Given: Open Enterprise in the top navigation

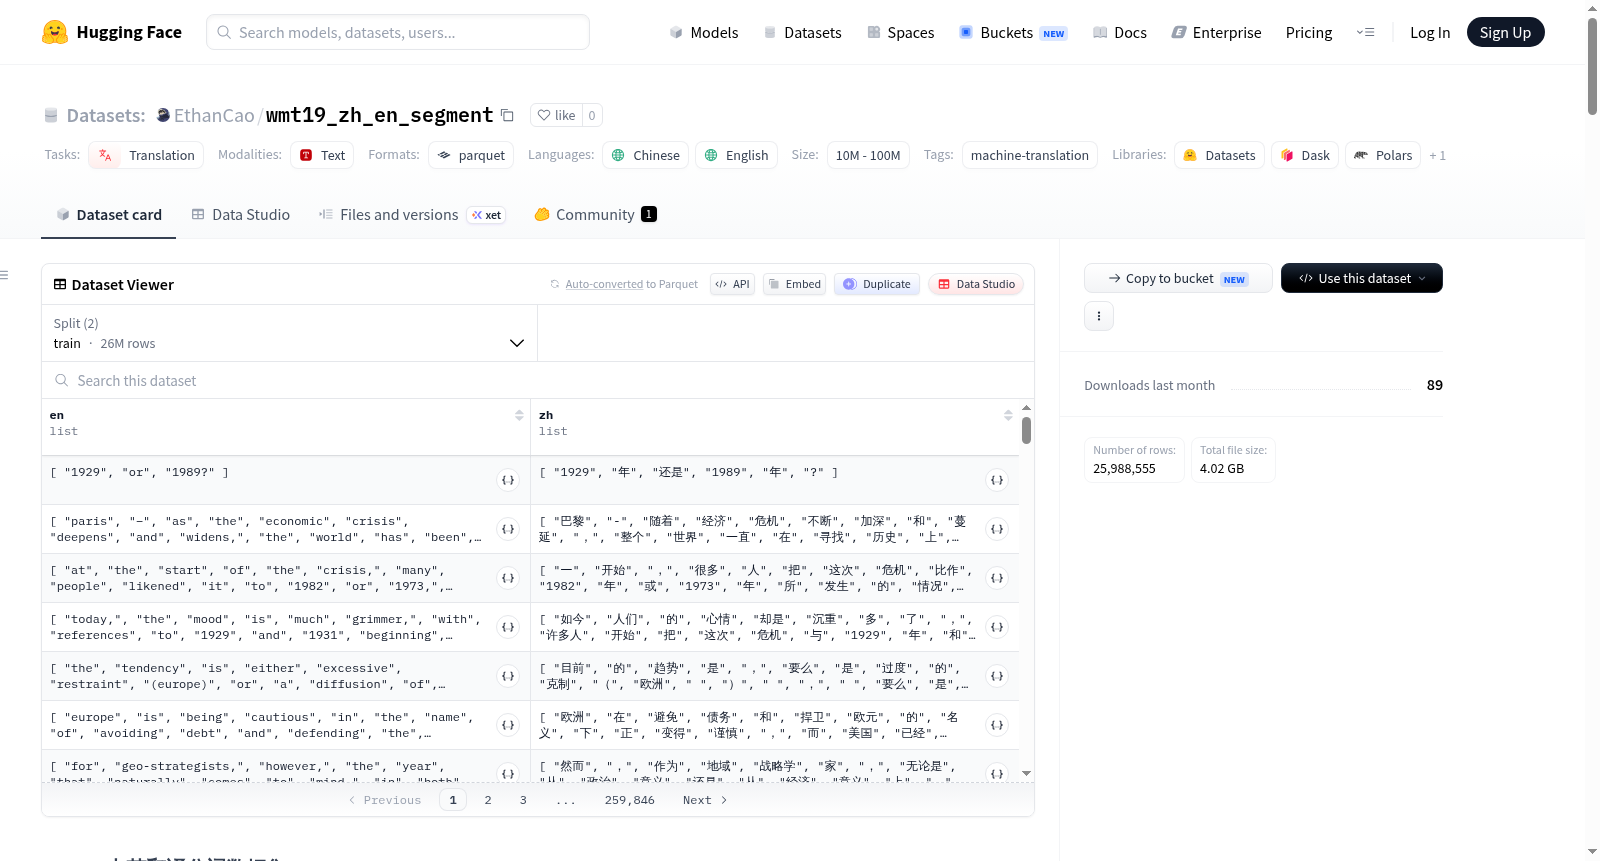Looking at the screenshot, I should coord(1216,33).
